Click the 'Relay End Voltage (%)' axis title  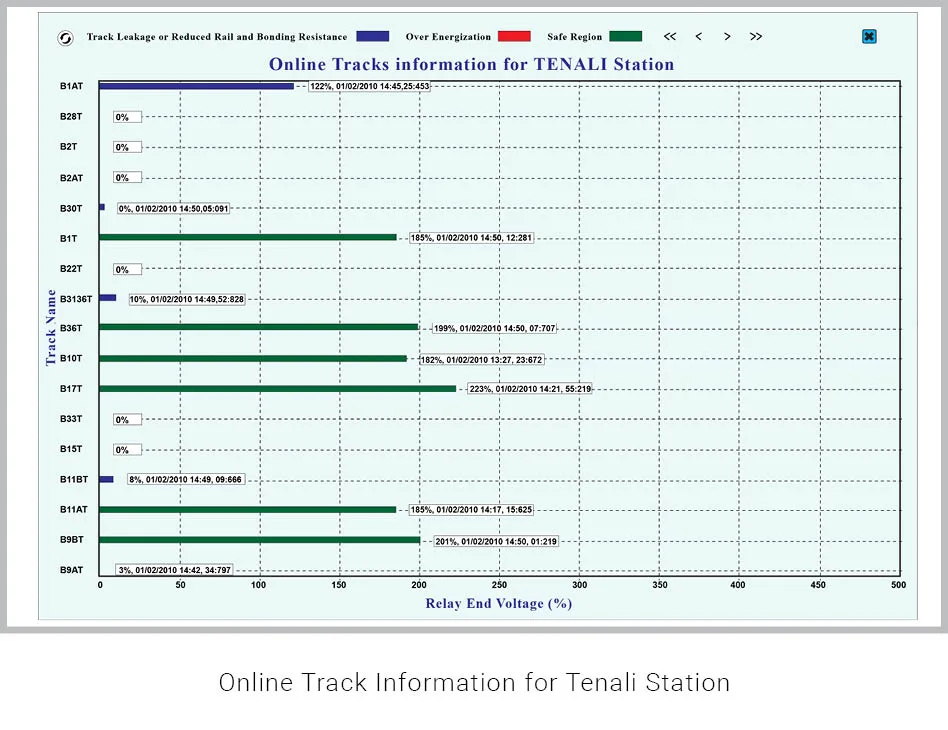499,603
